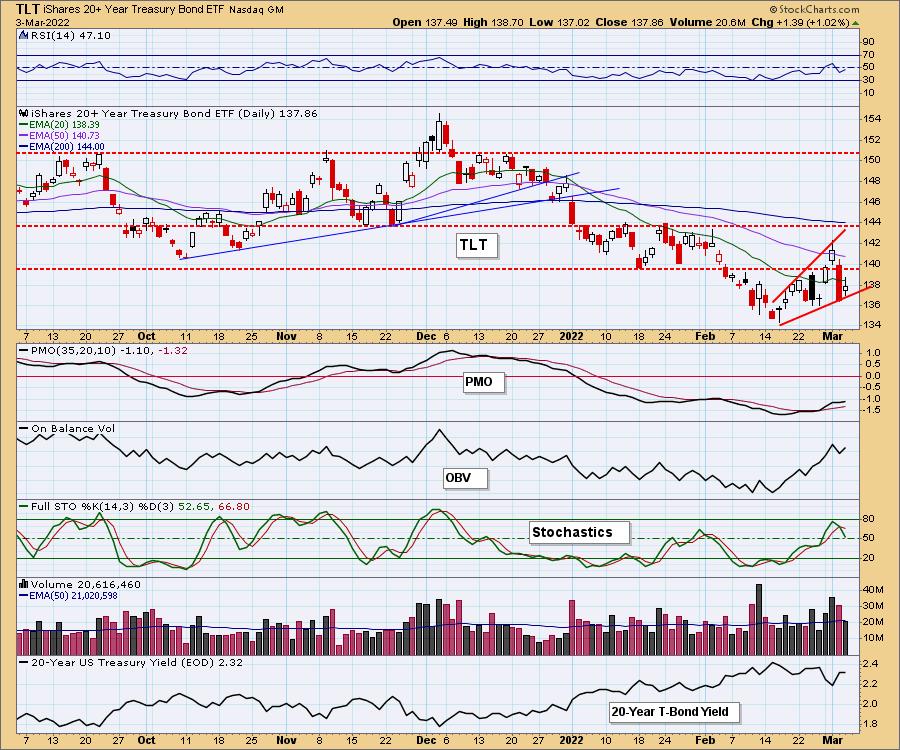Click the 154 label on the price axis

point(872,119)
